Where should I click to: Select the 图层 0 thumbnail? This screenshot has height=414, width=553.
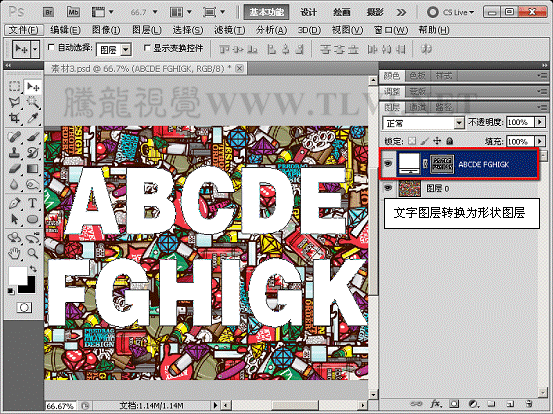(x=409, y=188)
